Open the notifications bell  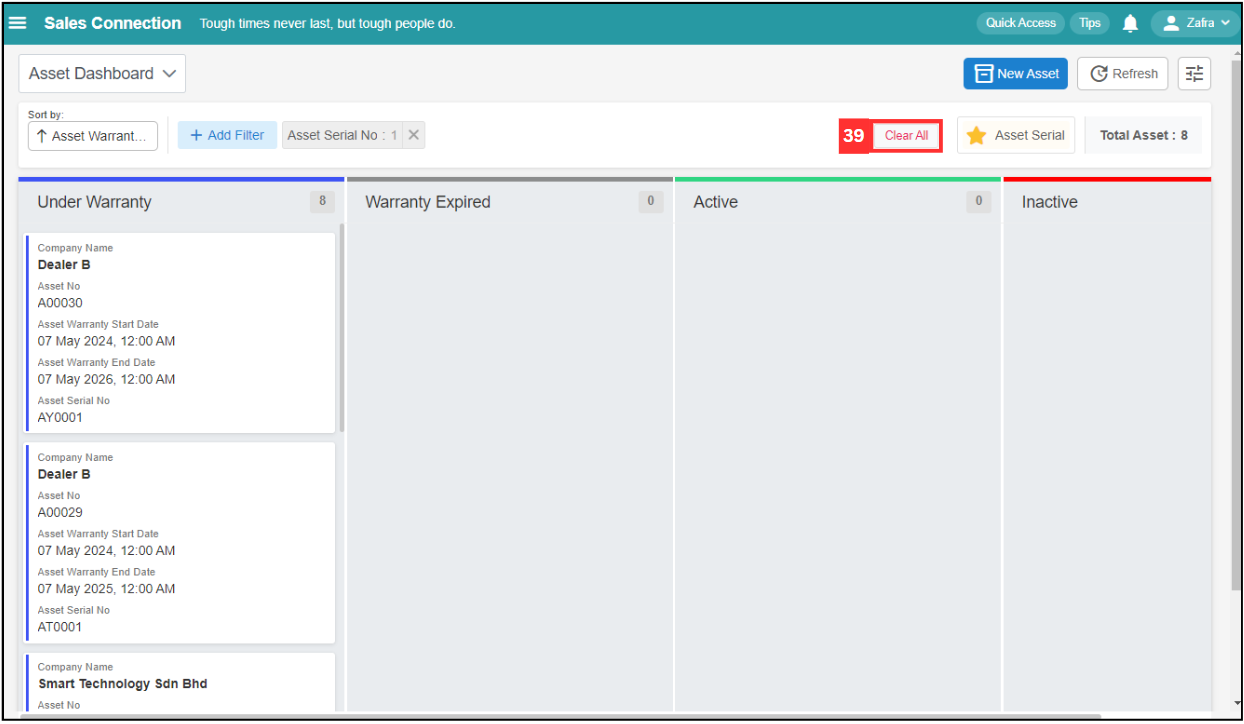[x=1130, y=23]
